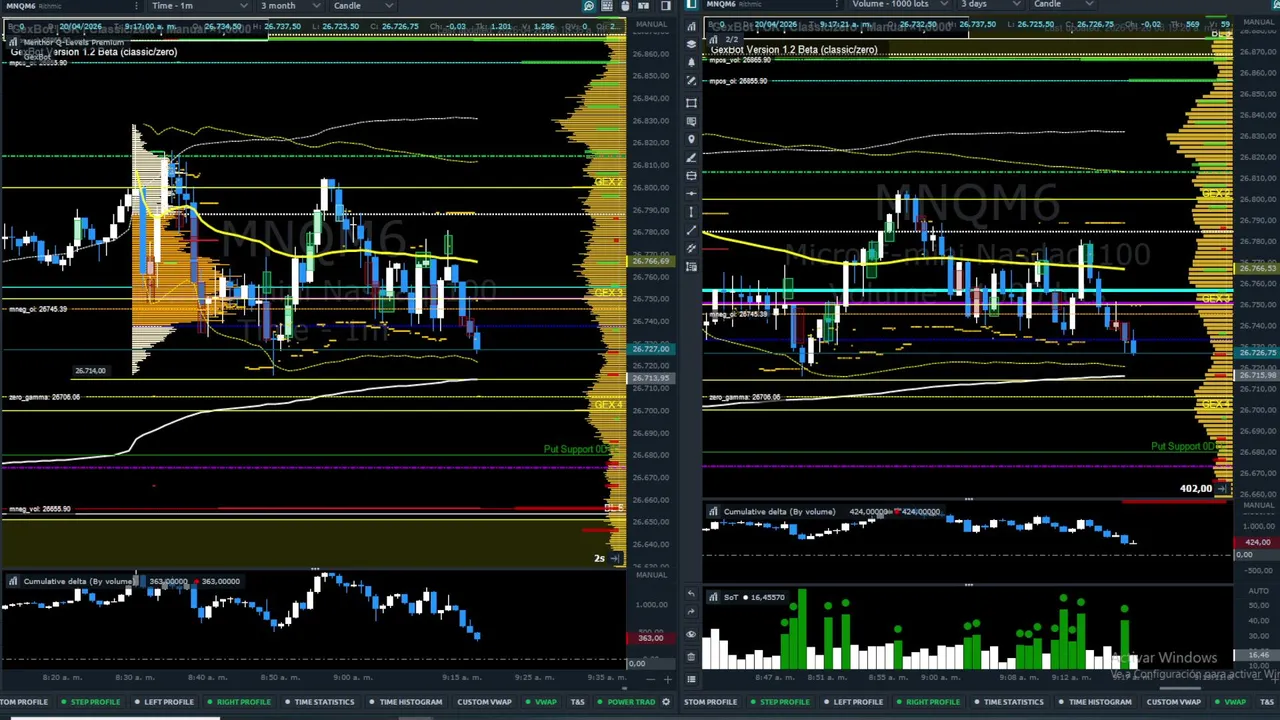
Task: Toggle RIGHT PROFILE on right chart toolbar
Action: click(x=928, y=702)
